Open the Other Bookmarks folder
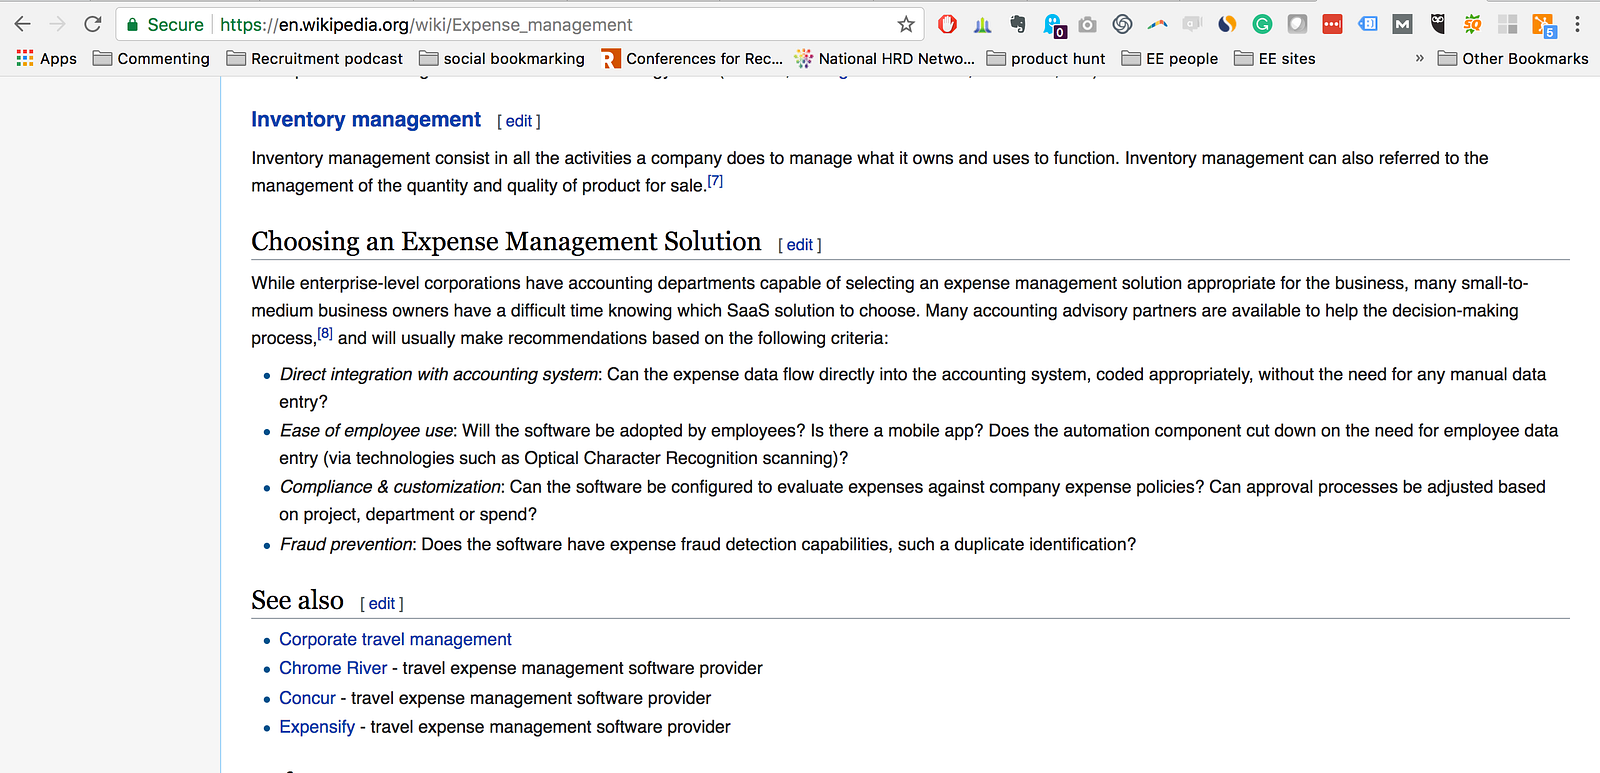 coord(1513,58)
